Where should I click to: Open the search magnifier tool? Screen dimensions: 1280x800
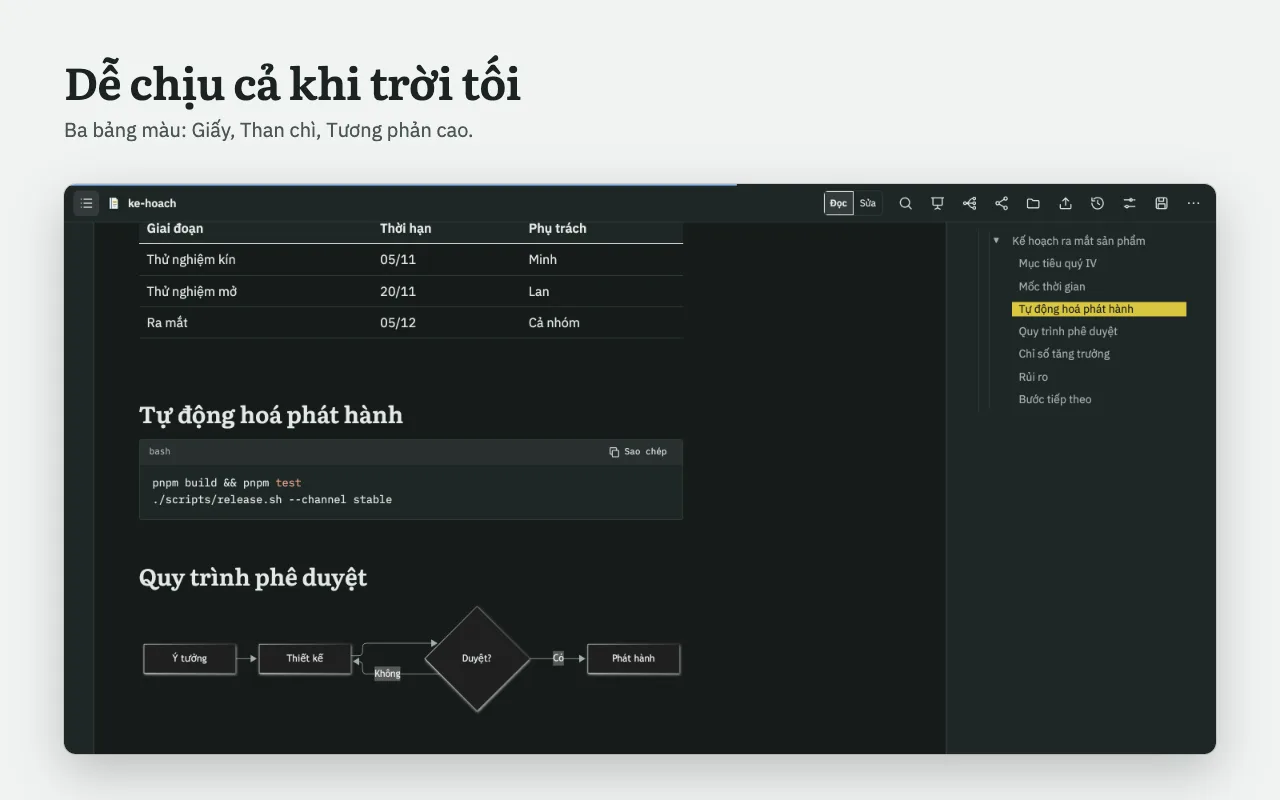pos(905,203)
